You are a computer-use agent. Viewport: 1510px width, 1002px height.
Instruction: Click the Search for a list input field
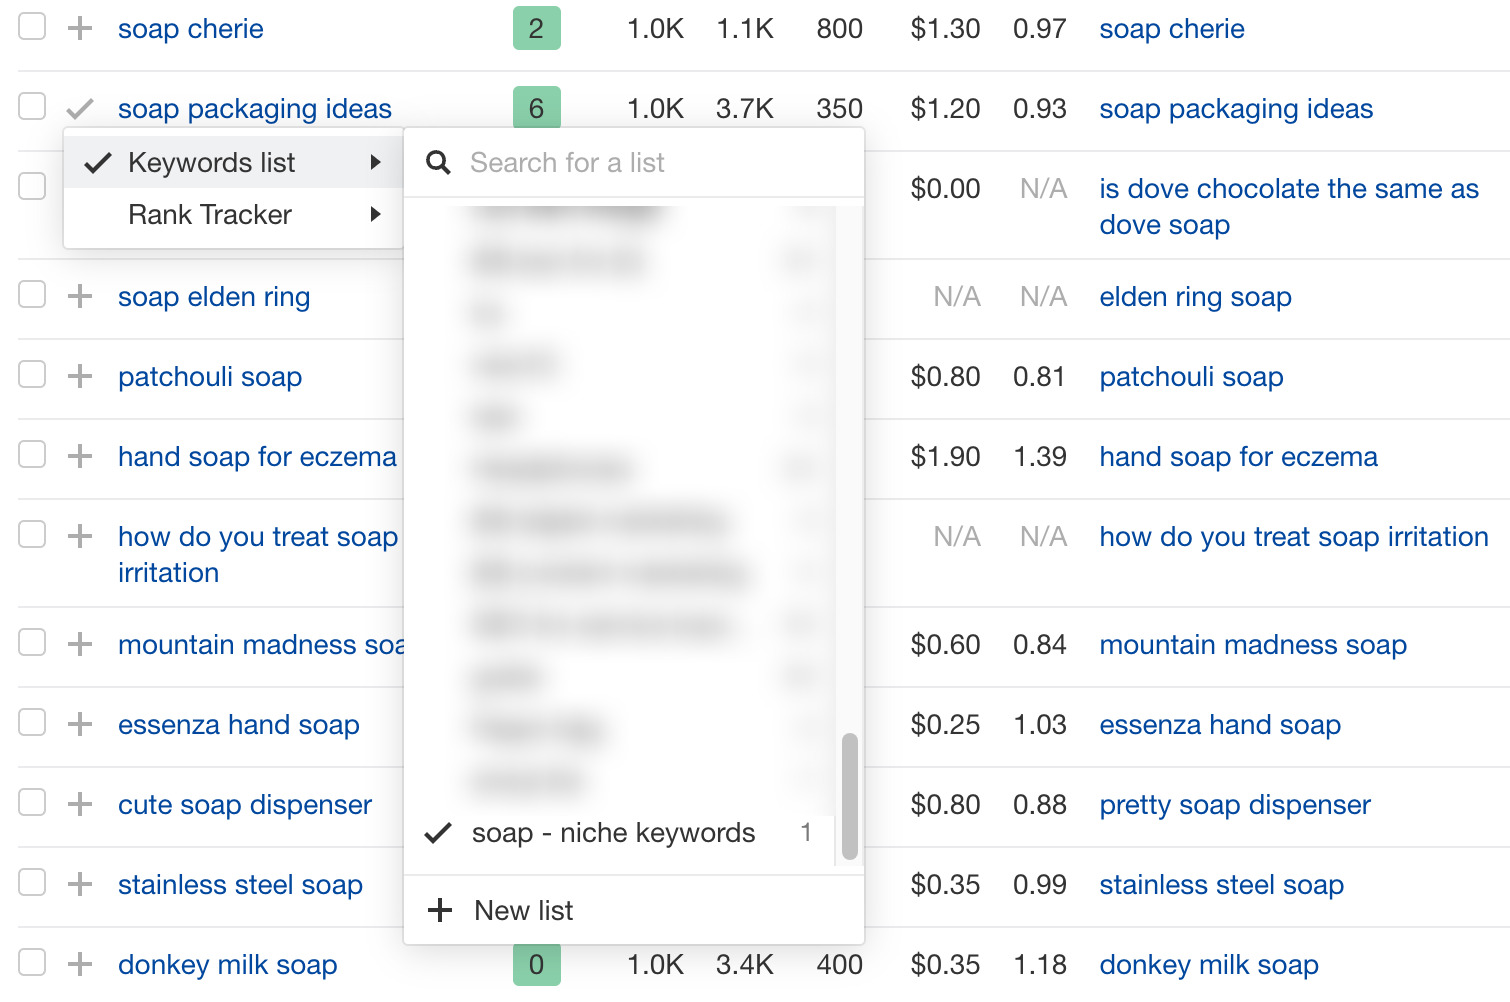click(x=650, y=161)
